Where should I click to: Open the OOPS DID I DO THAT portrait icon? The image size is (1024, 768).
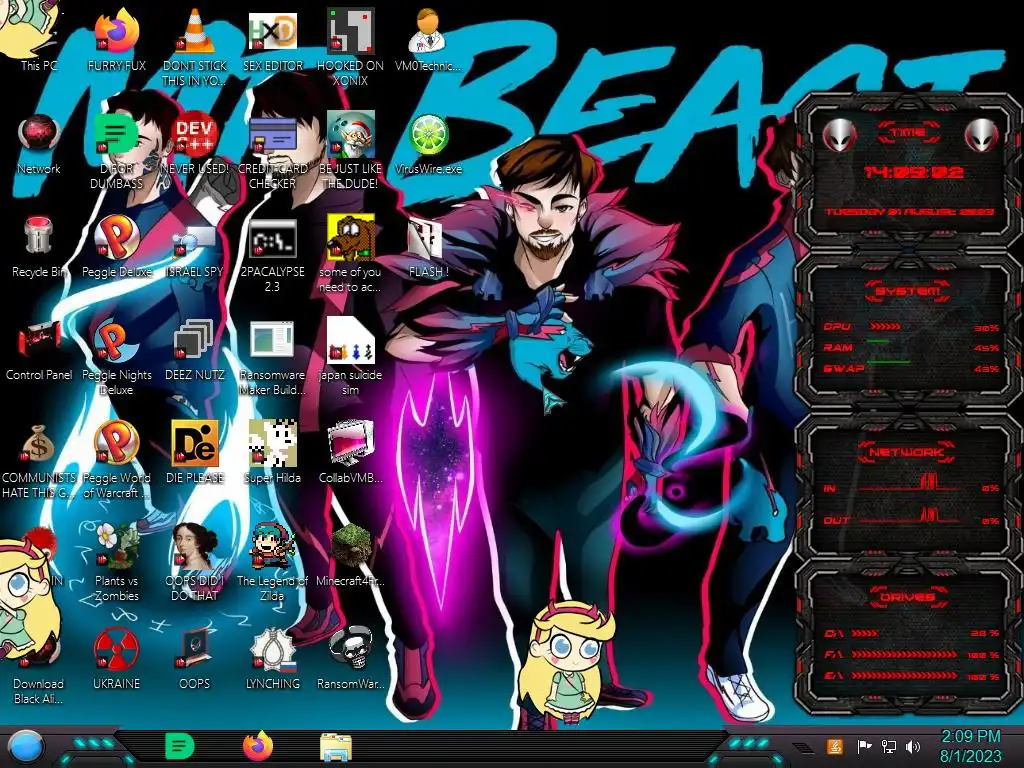[x=195, y=562]
